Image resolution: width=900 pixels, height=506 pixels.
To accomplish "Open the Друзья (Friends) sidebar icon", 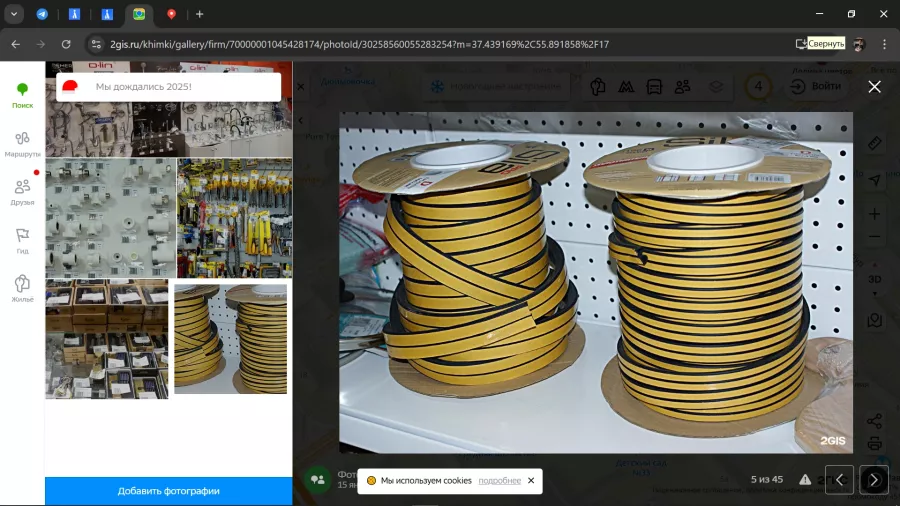I will (x=22, y=191).
